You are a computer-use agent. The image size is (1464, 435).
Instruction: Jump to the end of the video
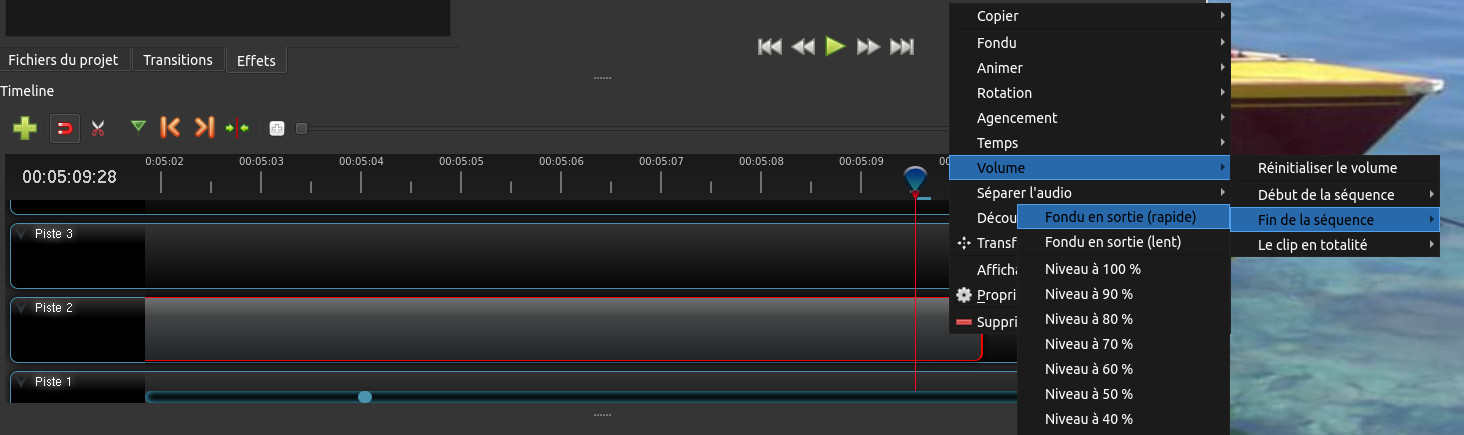click(x=902, y=46)
